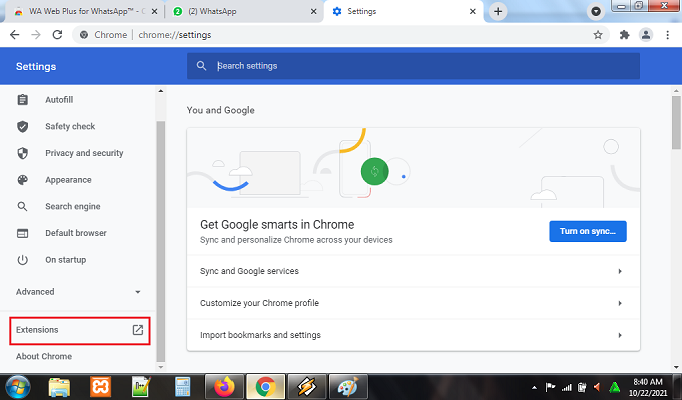Click the Safety check shield icon

point(23,127)
